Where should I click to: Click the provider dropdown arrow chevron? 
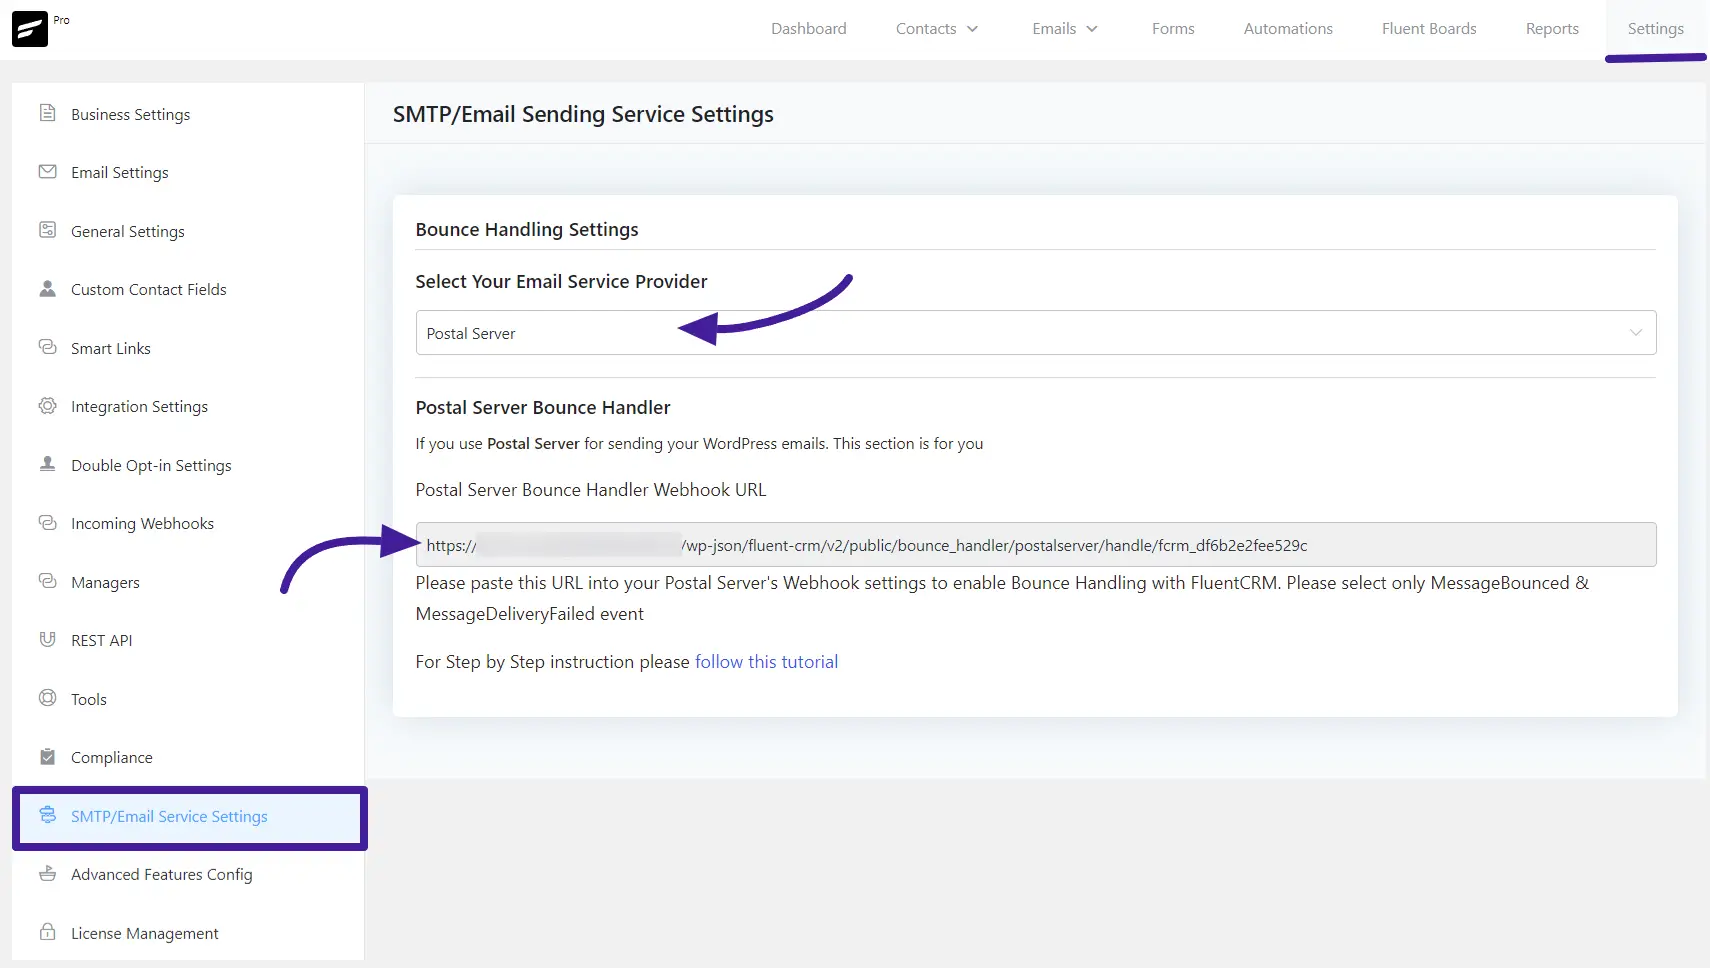[x=1636, y=333]
